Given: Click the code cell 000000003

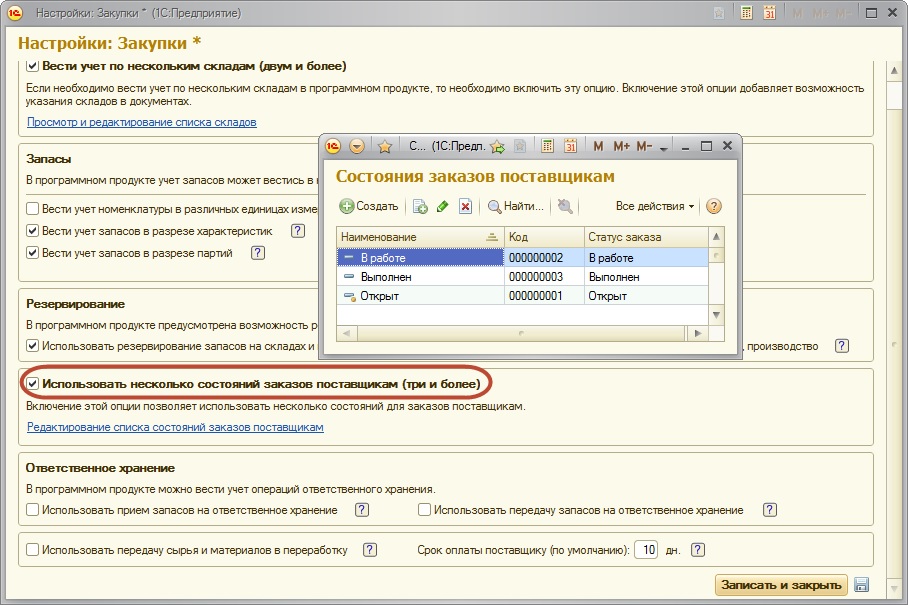Looking at the screenshot, I should 544,277.
